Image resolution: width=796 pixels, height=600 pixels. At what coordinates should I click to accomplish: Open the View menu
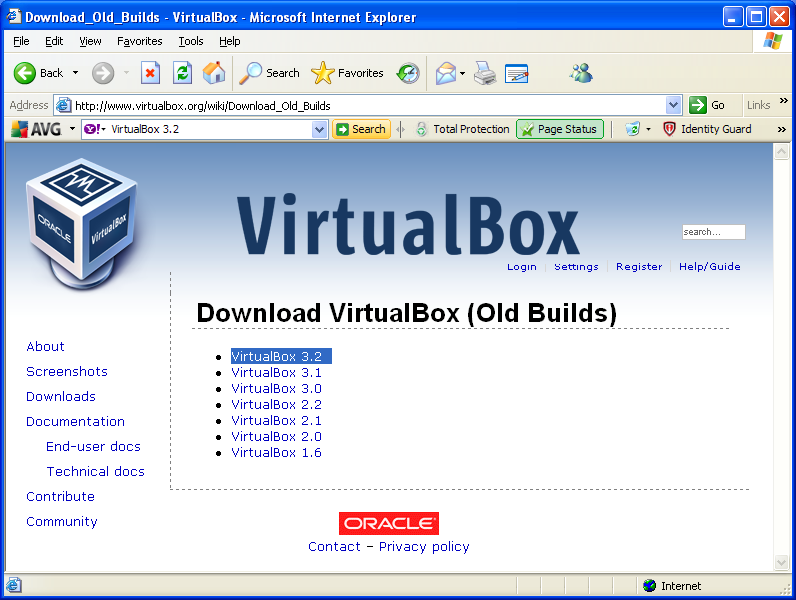click(90, 41)
